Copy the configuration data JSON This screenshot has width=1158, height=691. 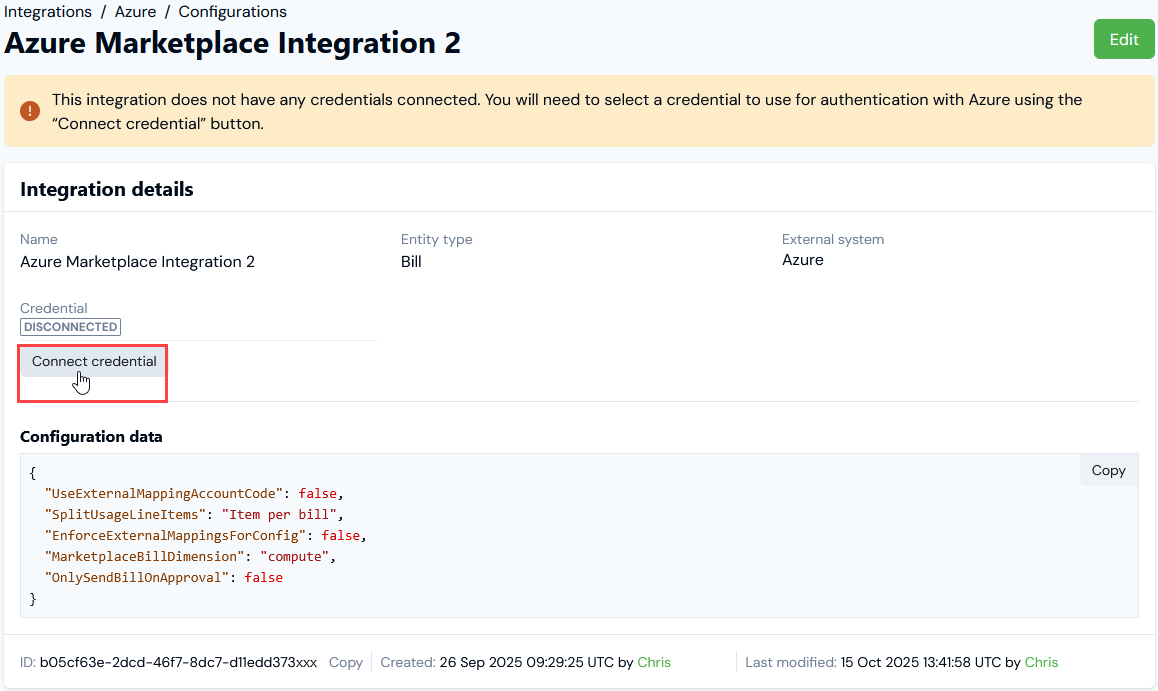1109,470
